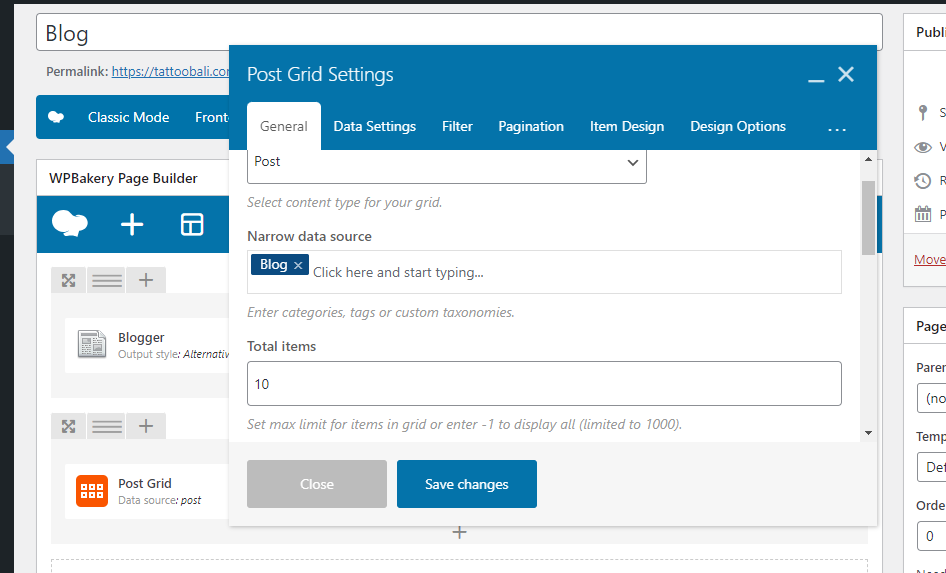Collapse the admin menu with the left arrow
The height and width of the screenshot is (573, 946).
click(x=8, y=147)
